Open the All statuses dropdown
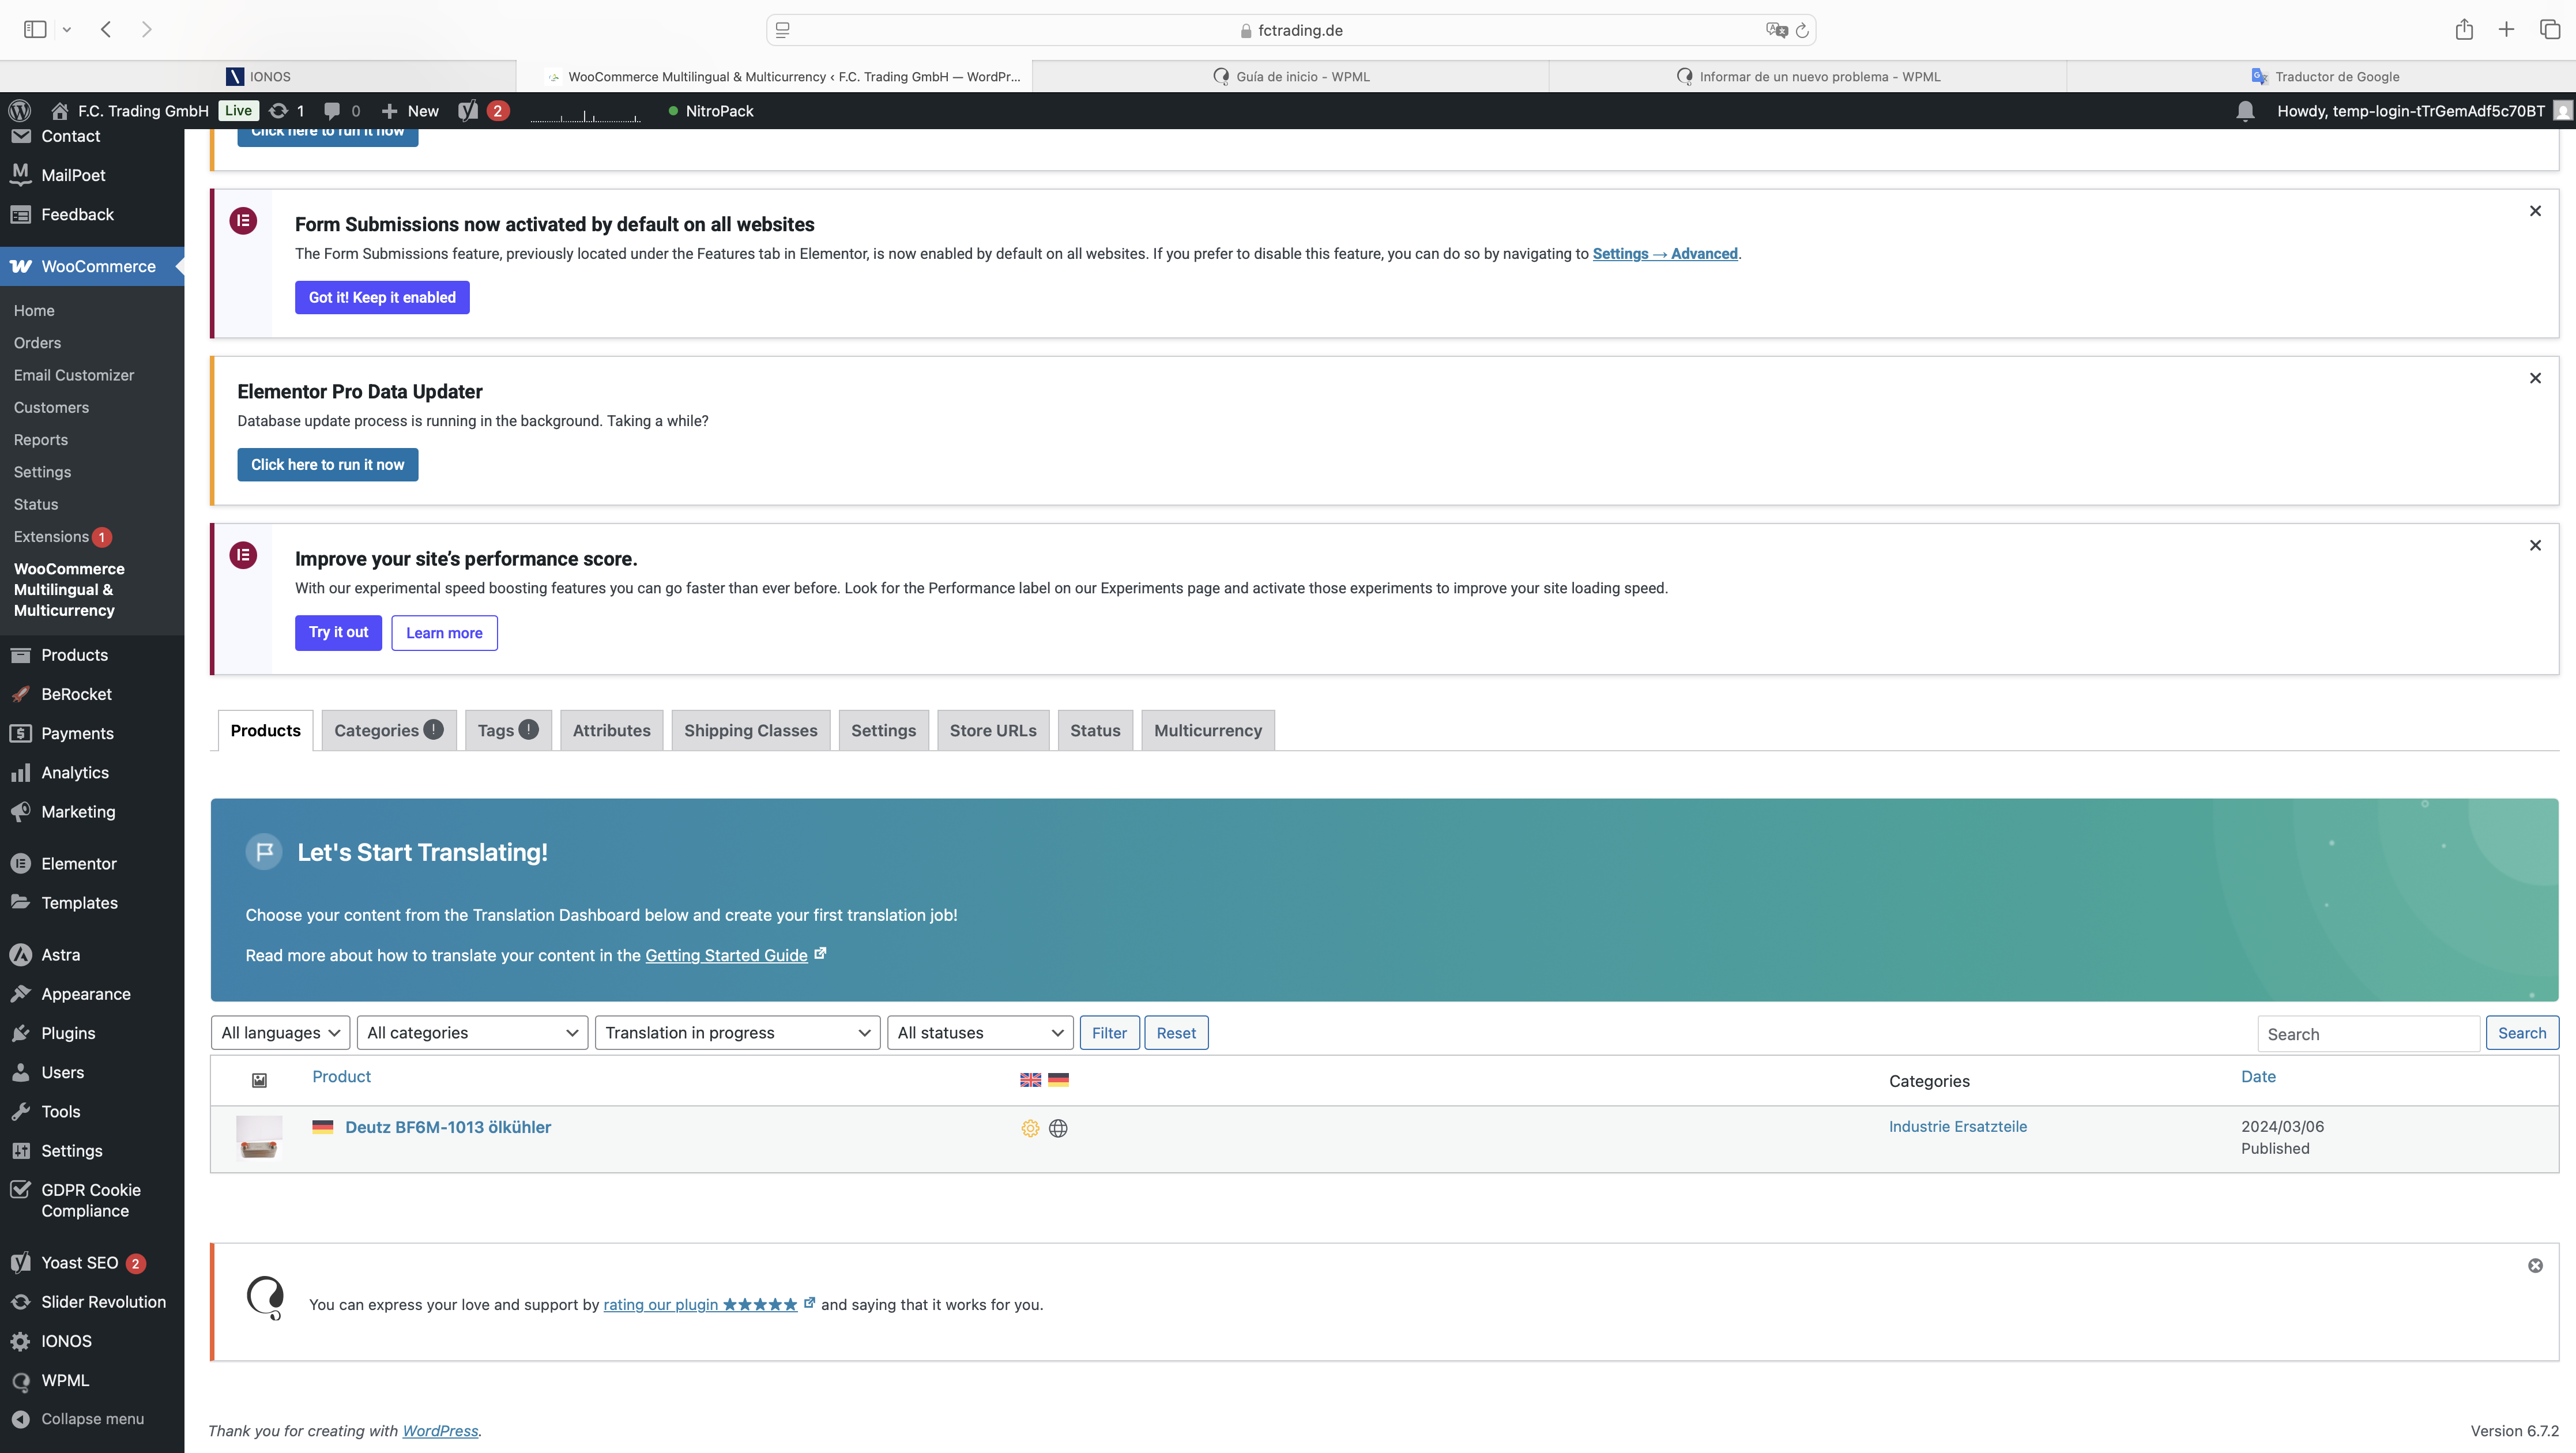Viewport: 2576px width, 1453px height. click(x=980, y=1033)
